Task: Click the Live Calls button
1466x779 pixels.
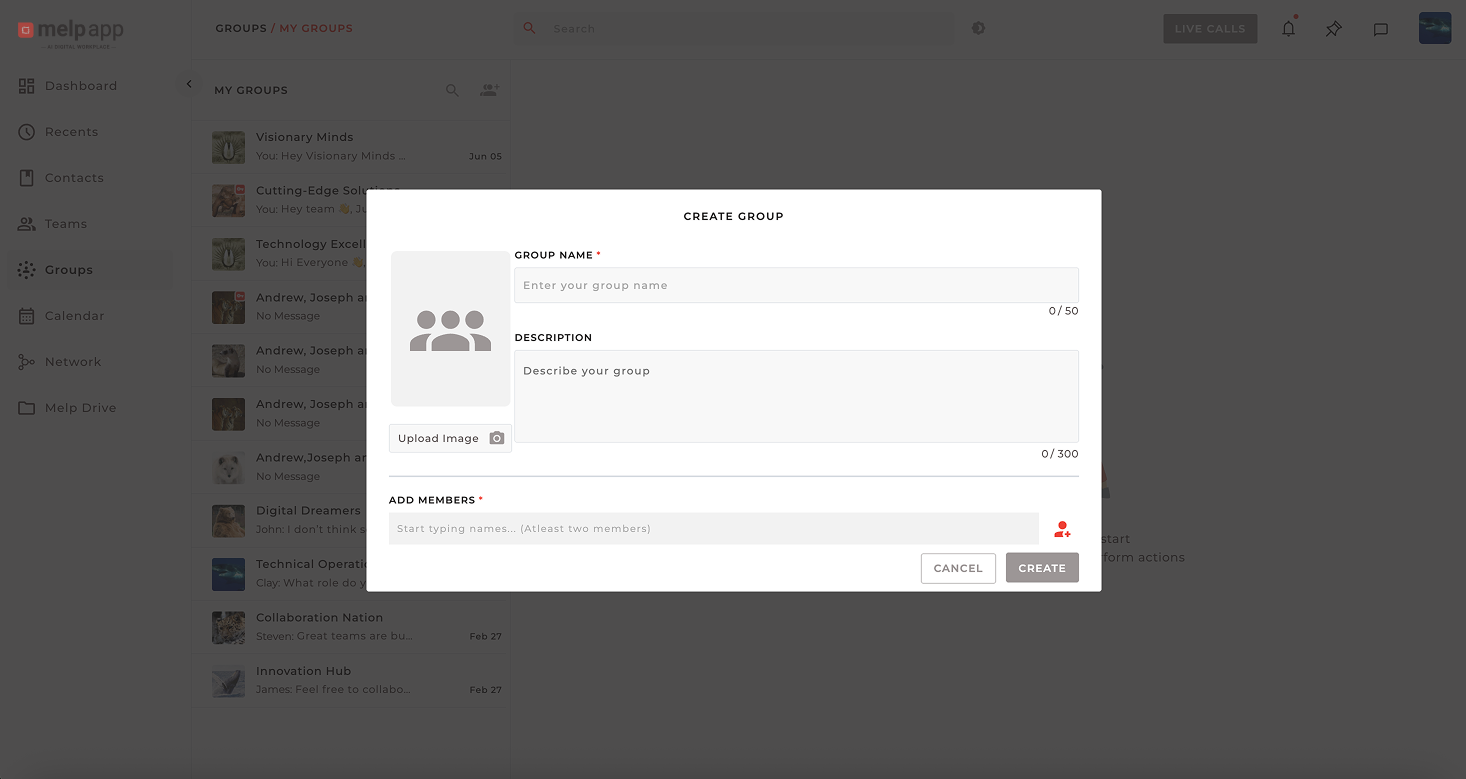Action: (1209, 29)
